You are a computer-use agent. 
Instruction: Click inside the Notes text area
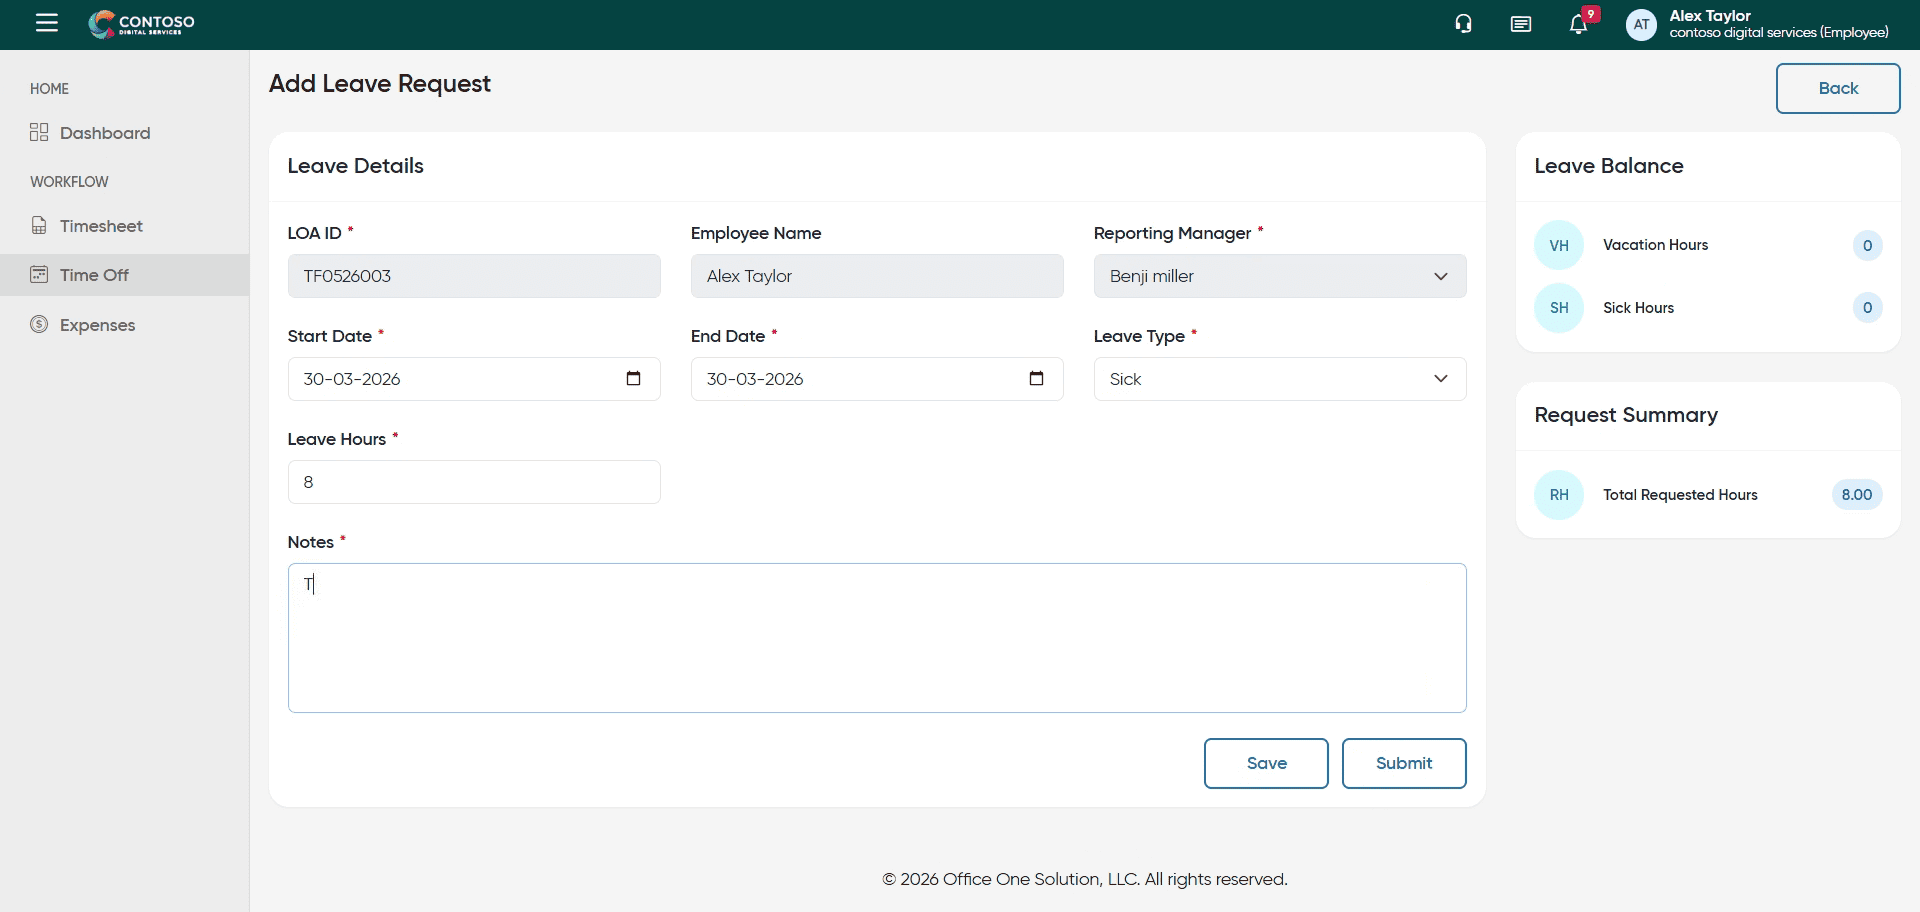876,638
